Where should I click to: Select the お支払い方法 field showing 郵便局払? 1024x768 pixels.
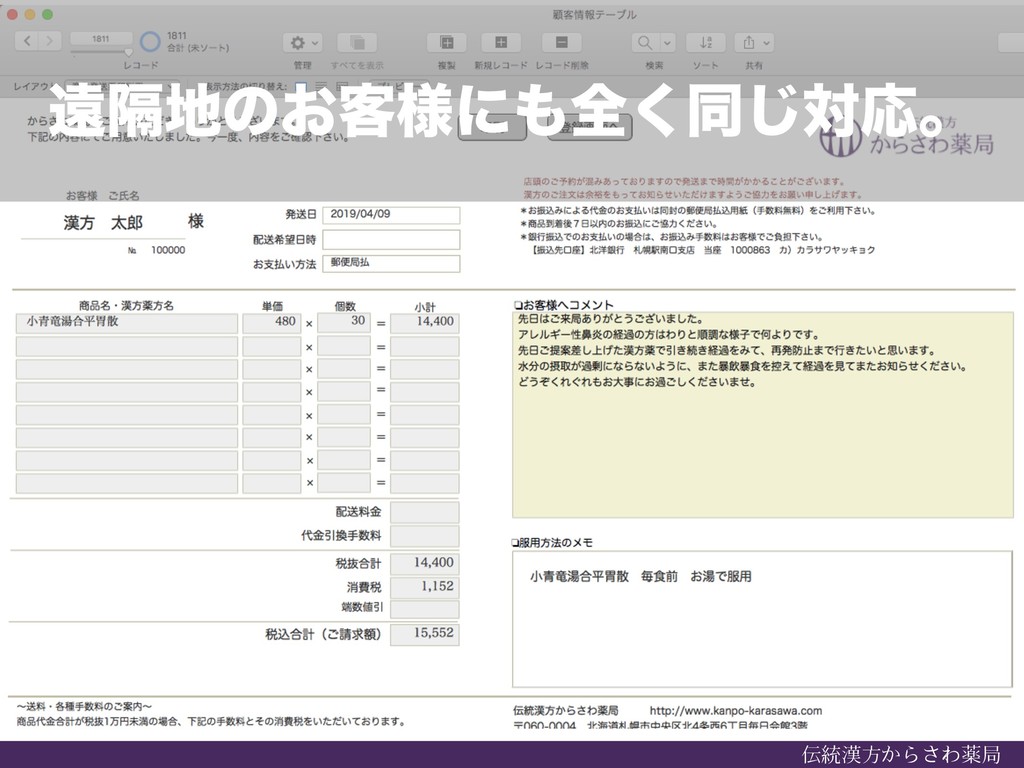coord(391,263)
